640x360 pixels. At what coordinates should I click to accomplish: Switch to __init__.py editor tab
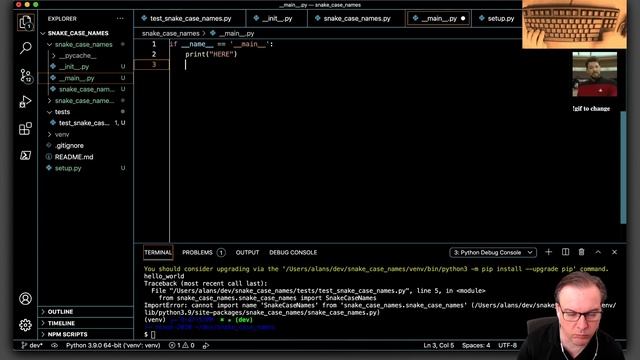coord(277,18)
